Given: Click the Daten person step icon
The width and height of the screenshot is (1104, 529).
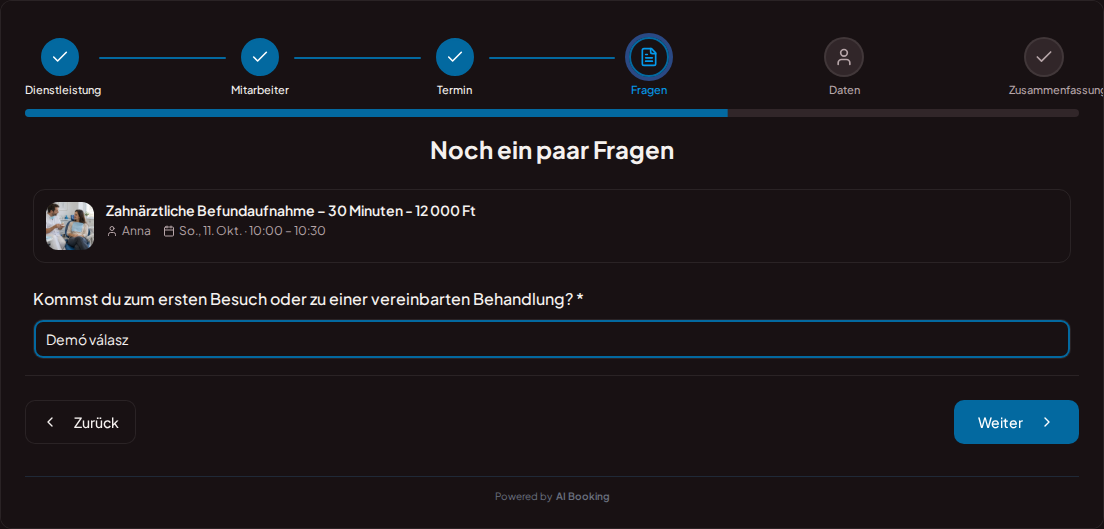Looking at the screenshot, I should tap(843, 57).
